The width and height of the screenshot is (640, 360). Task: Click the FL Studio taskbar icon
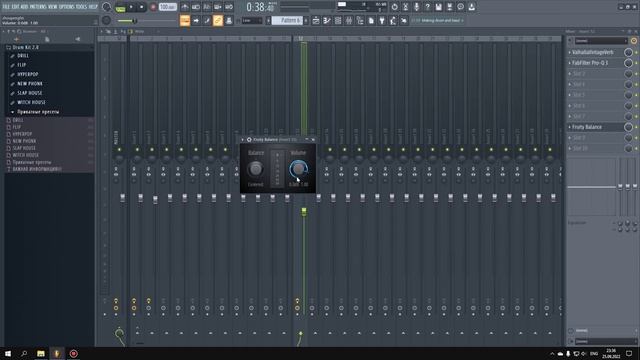tap(57, 353)
